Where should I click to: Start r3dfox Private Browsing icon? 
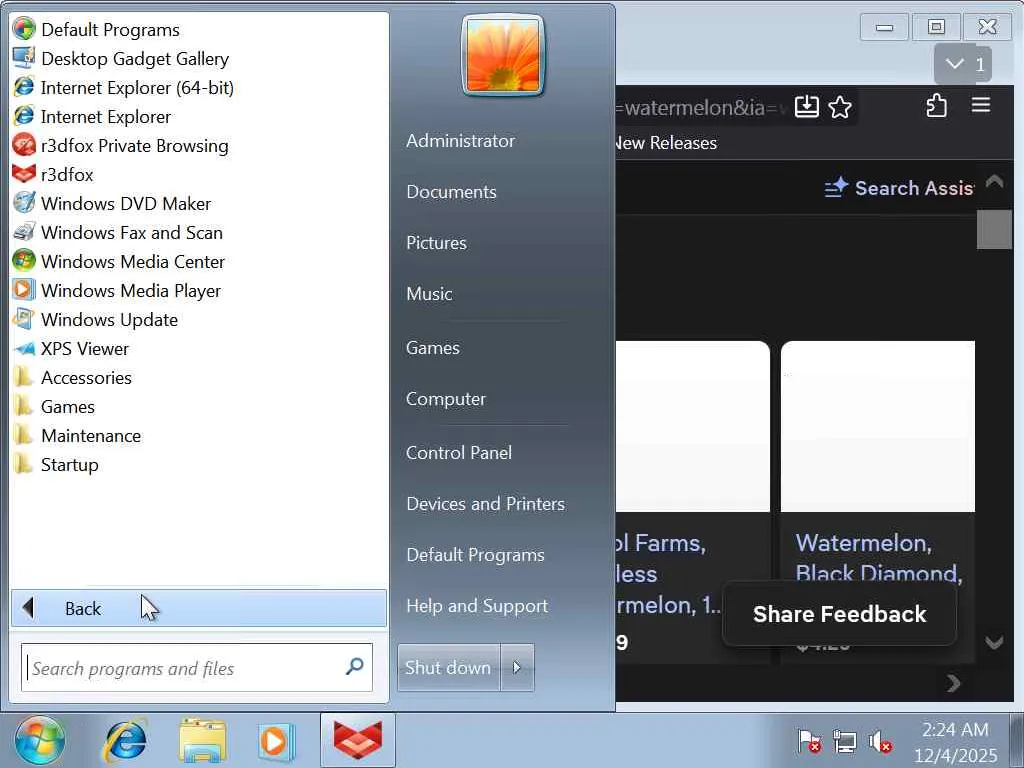point(24,145)
